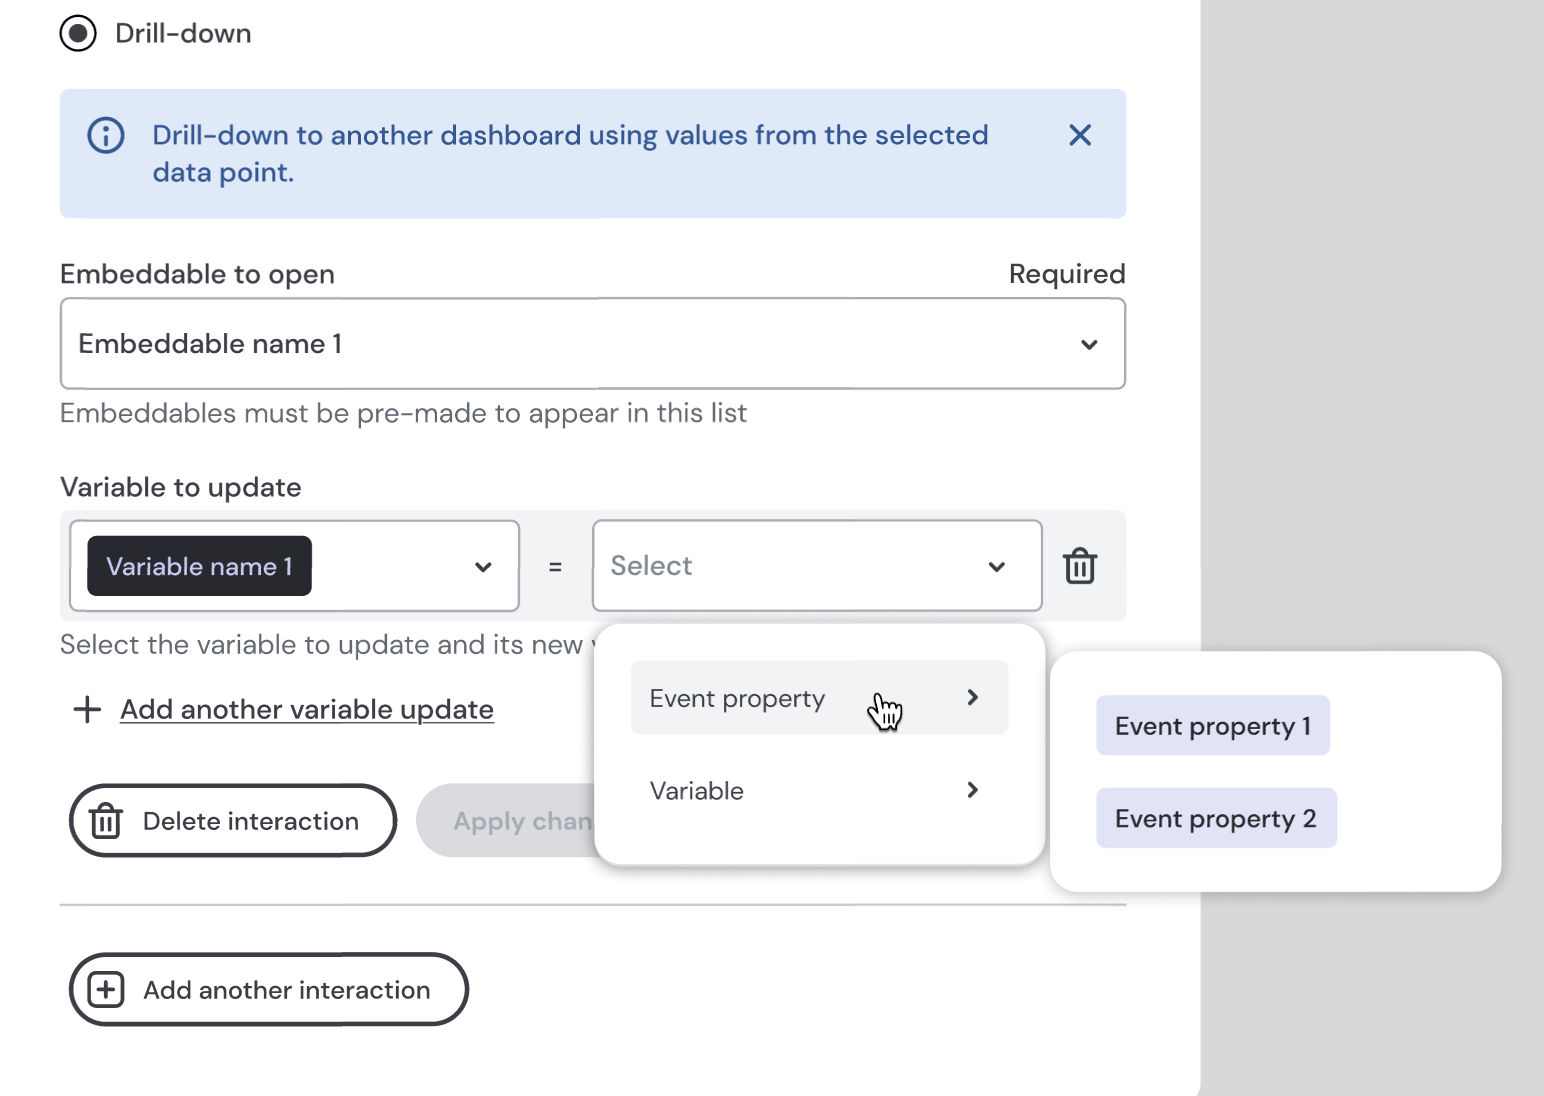Expand the Variable name 1 dropdown
Image resolution: width=1544 pixels, height=1096 pixels.
[483, 567]
